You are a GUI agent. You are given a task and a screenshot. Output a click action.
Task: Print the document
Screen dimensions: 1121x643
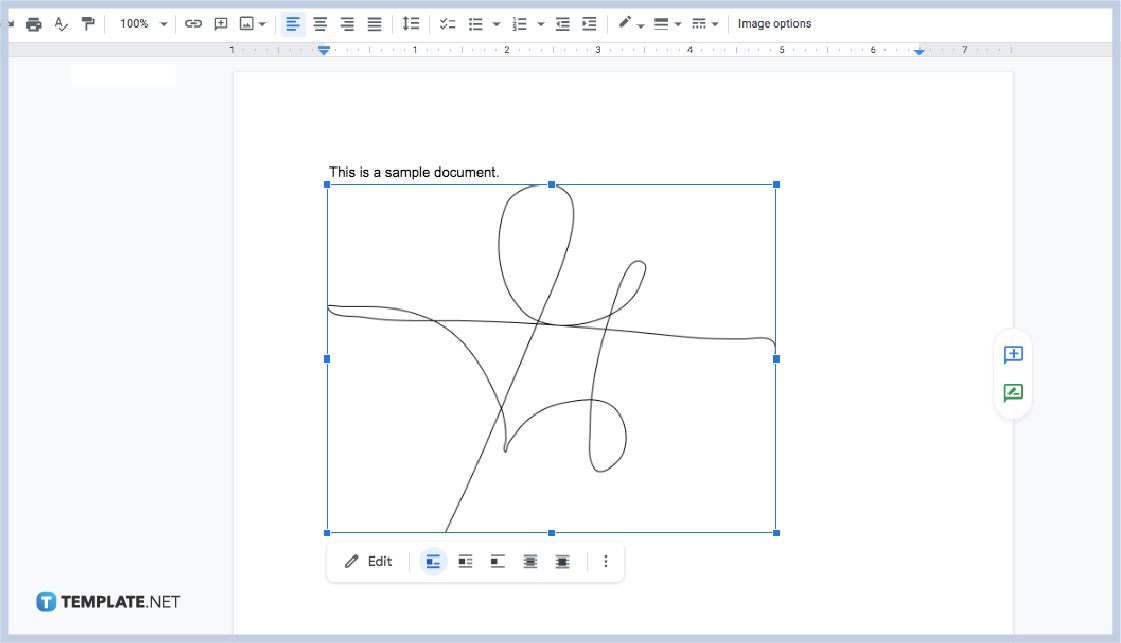click(x=34, y=23)
